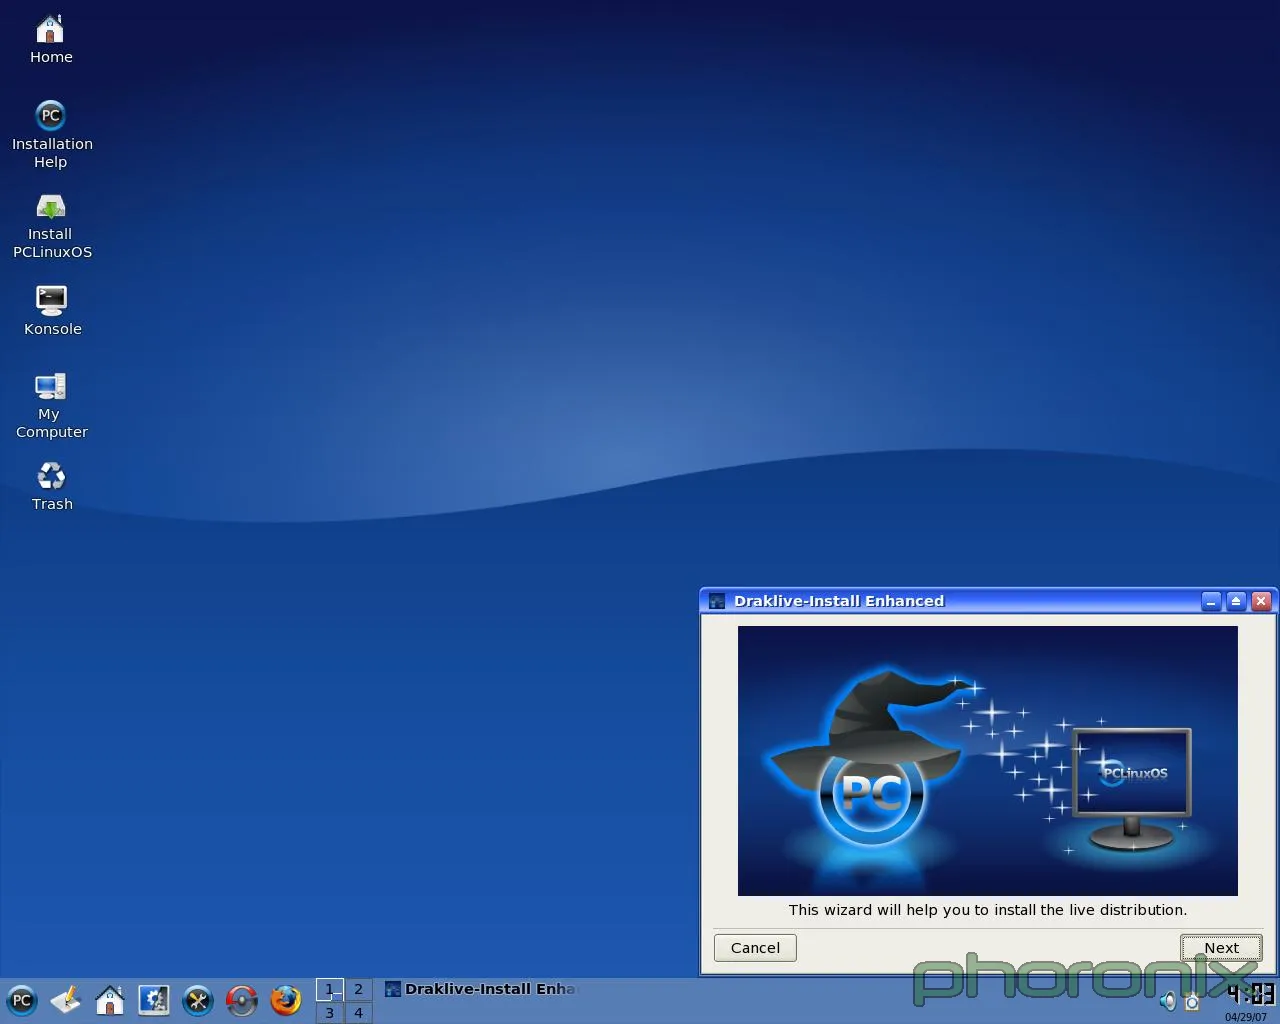Screen dimensions: 1280x1024
Task: Open the volume speaker tray icon
Action: 1167,1001
